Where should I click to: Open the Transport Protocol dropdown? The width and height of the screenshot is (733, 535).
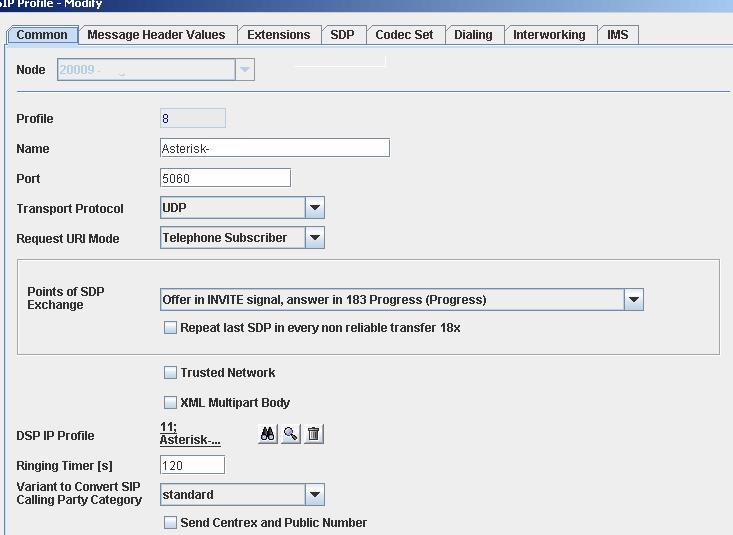(x=314, y=208)
